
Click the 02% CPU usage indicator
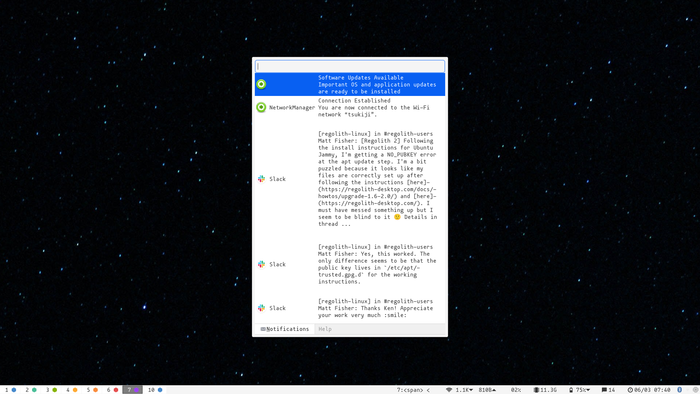(516, 390)
